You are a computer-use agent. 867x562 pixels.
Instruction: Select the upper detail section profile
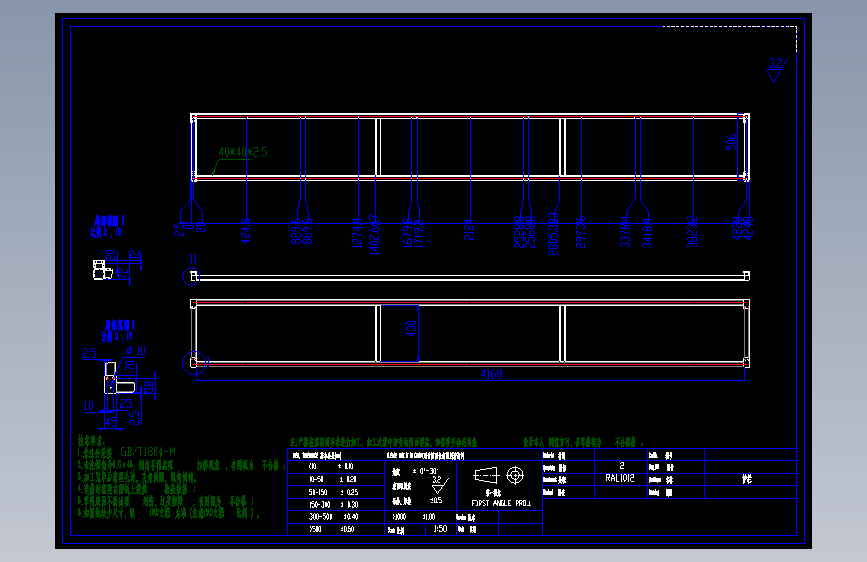pos(103,270)
